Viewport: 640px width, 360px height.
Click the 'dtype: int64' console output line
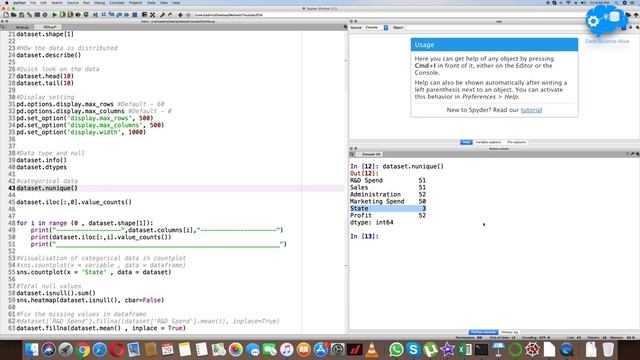(371, 222)
